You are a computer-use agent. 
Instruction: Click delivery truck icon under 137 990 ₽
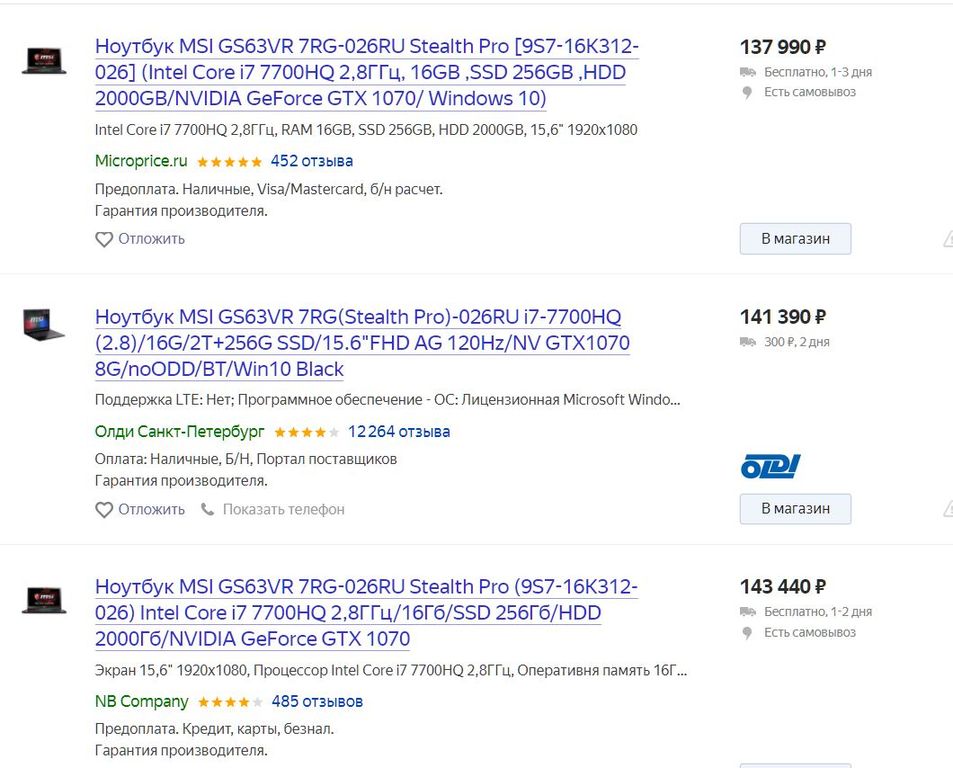click(747, 73)
